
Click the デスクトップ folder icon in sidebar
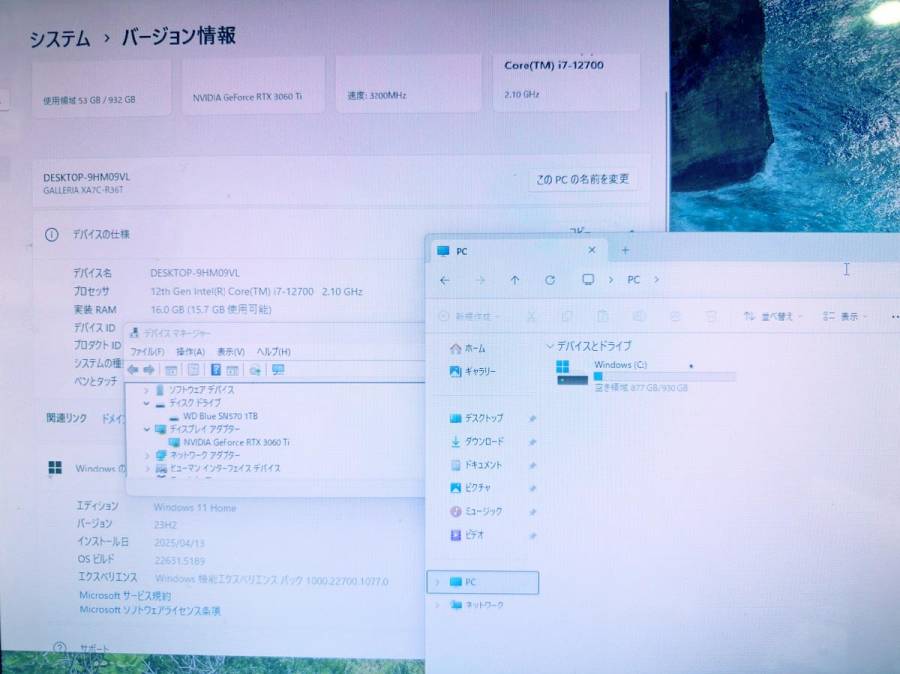[456, 418]
